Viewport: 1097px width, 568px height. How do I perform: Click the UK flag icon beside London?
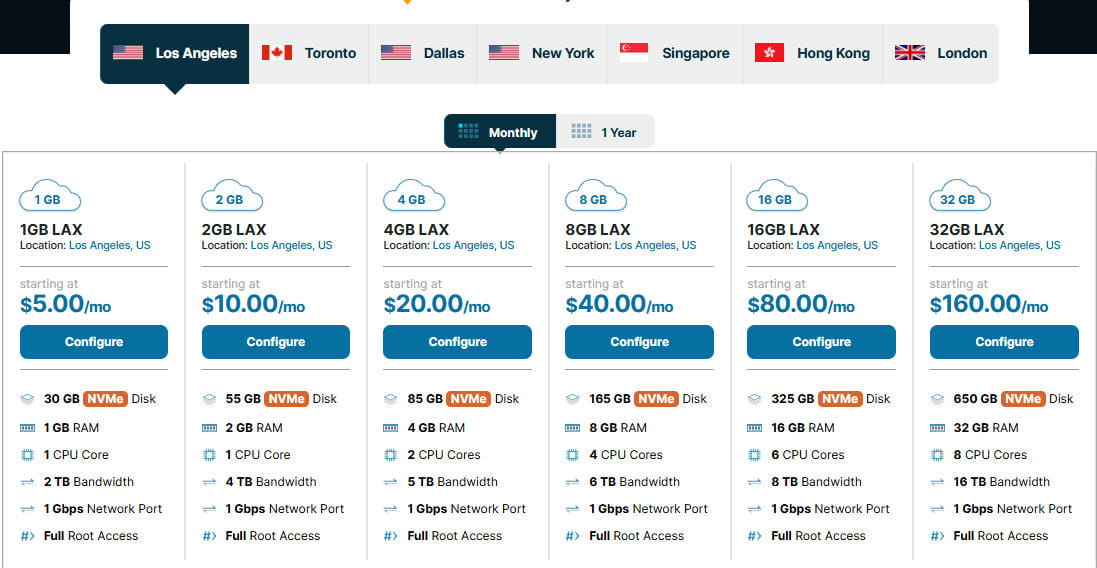click(910, 52)
